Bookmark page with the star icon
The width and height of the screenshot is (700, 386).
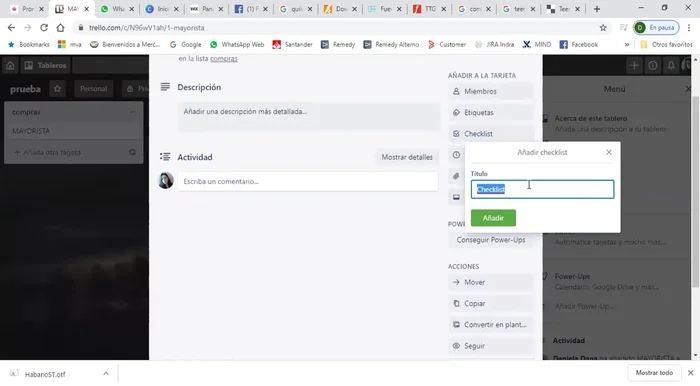603,28
